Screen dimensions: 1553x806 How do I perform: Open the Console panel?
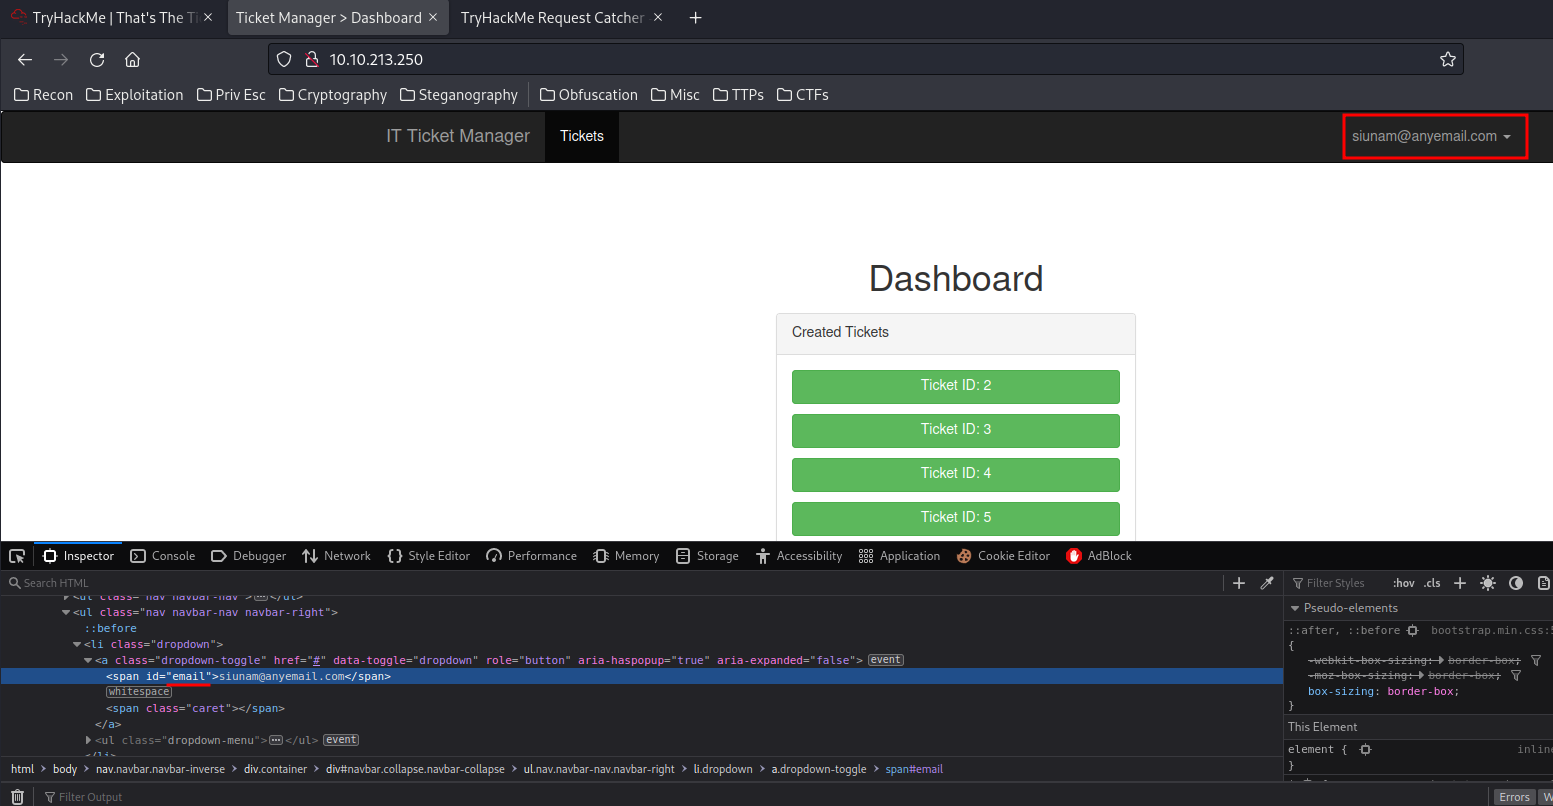(162, 556)
